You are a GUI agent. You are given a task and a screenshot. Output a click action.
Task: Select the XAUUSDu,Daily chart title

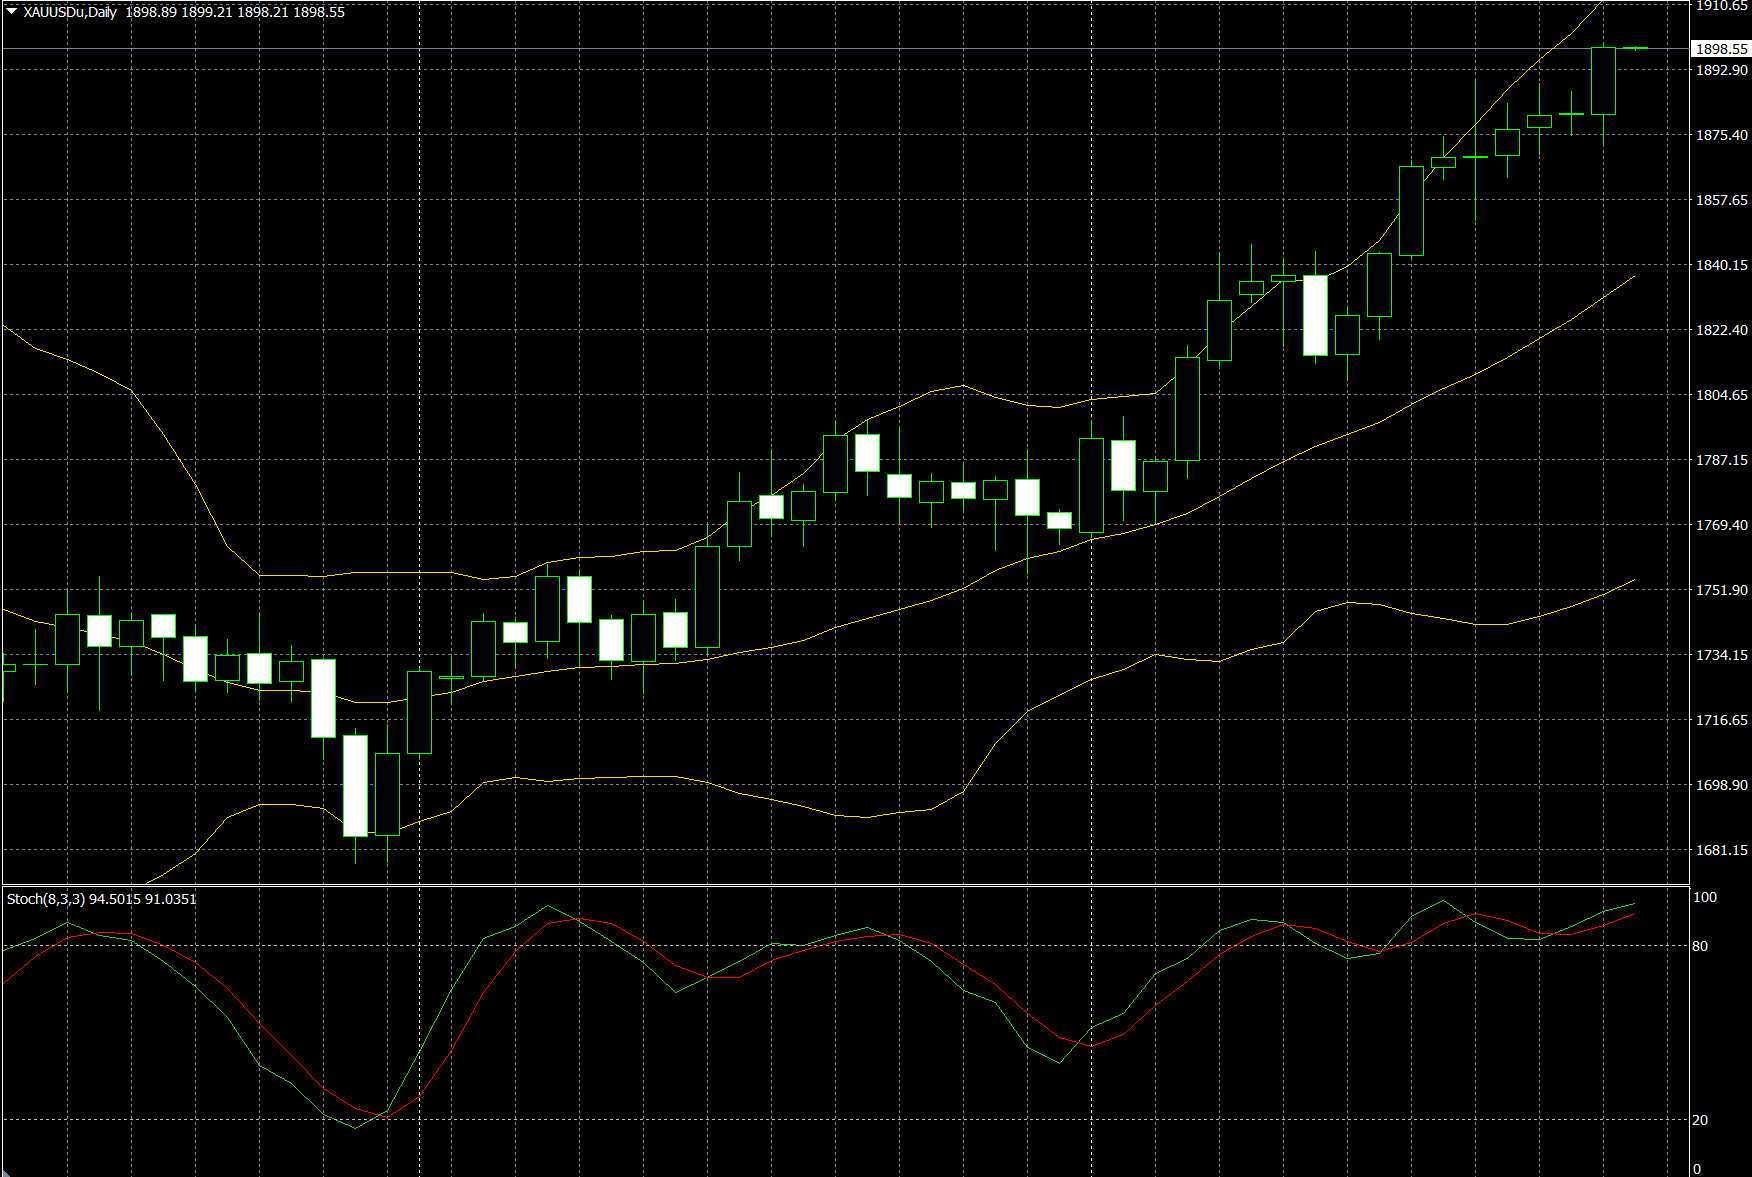click(70, 12)
